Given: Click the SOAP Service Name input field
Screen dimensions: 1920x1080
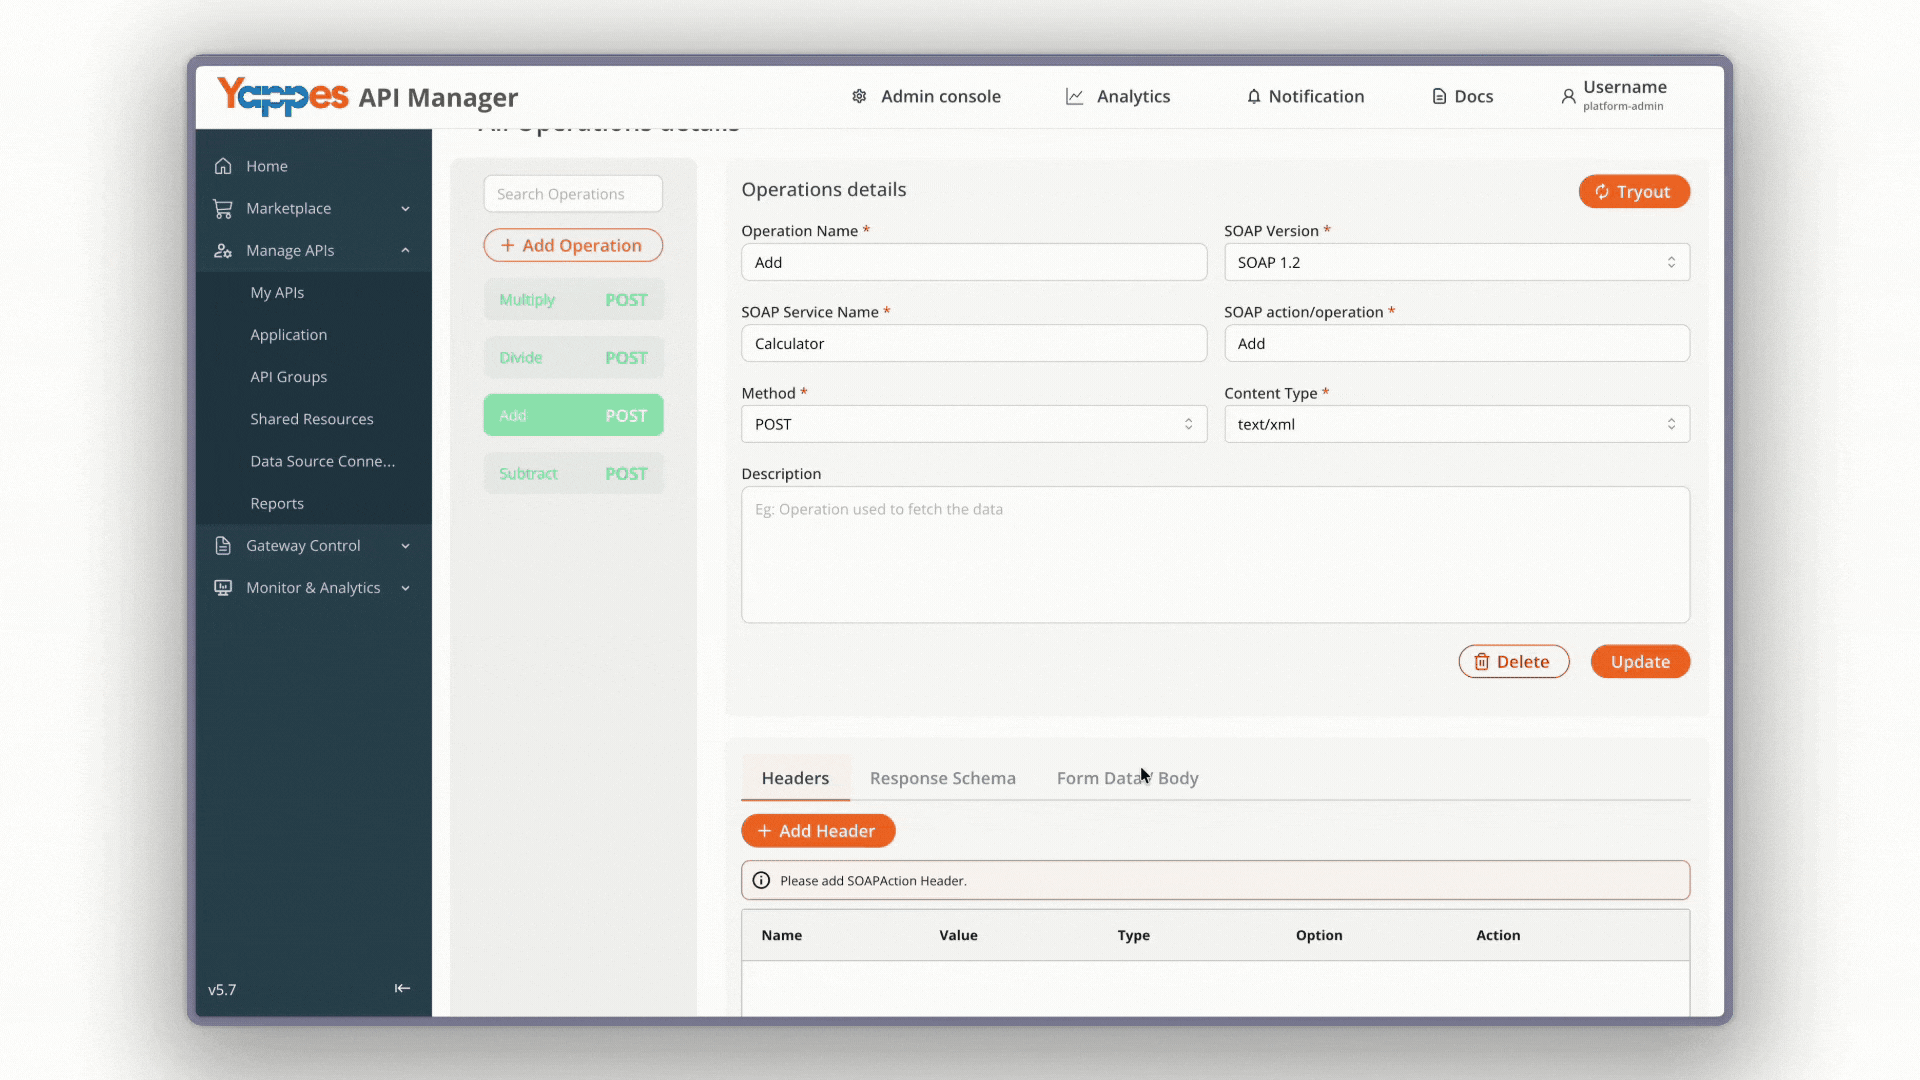Looking at the screenshot, I should tap(973, 343).
